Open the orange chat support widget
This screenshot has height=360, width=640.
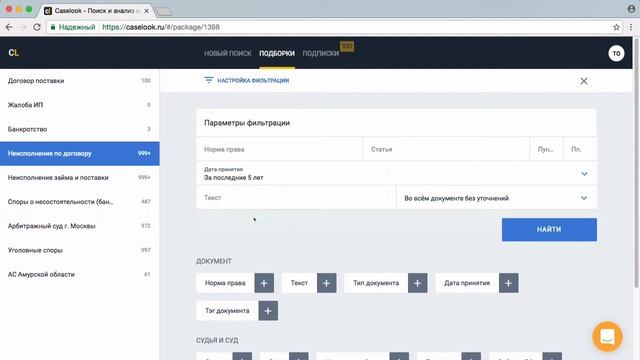coord(607,336)
